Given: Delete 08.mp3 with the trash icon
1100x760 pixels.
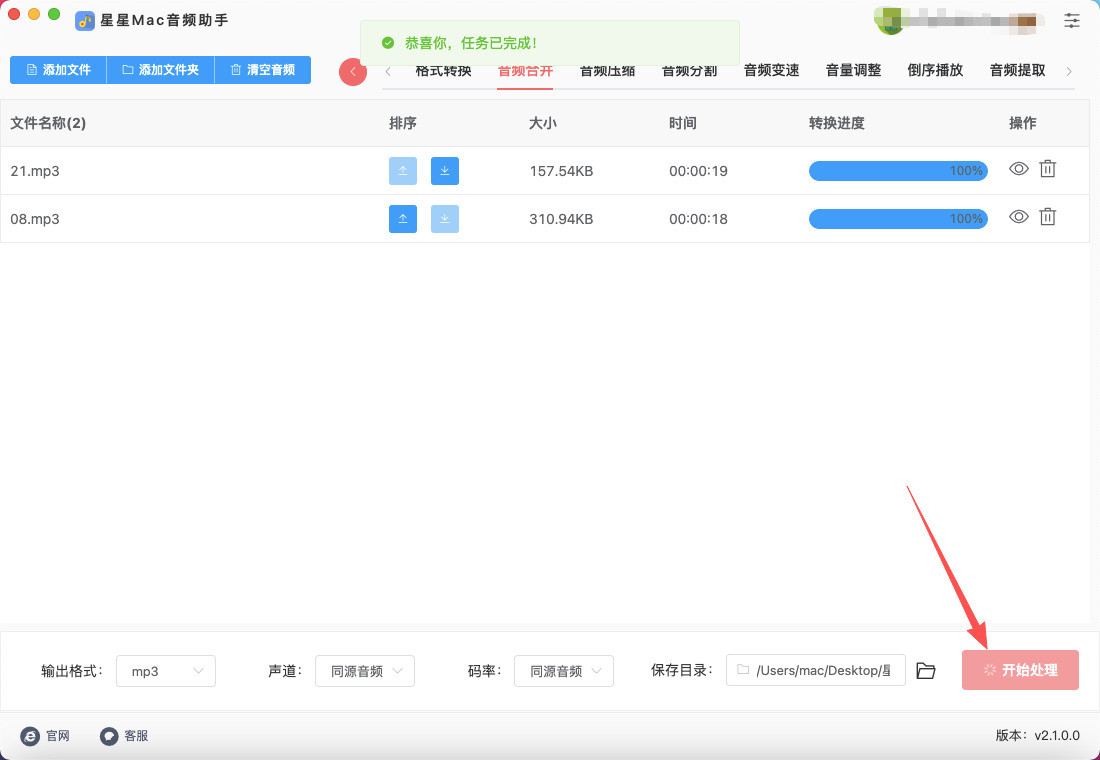Looking at the screenshot, I should [x=1047, y=216].
